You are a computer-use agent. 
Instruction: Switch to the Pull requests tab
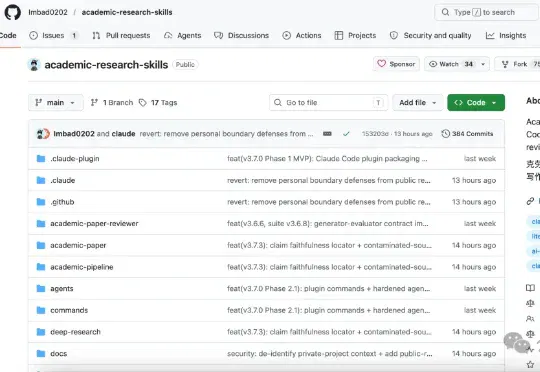coord(121,35)
